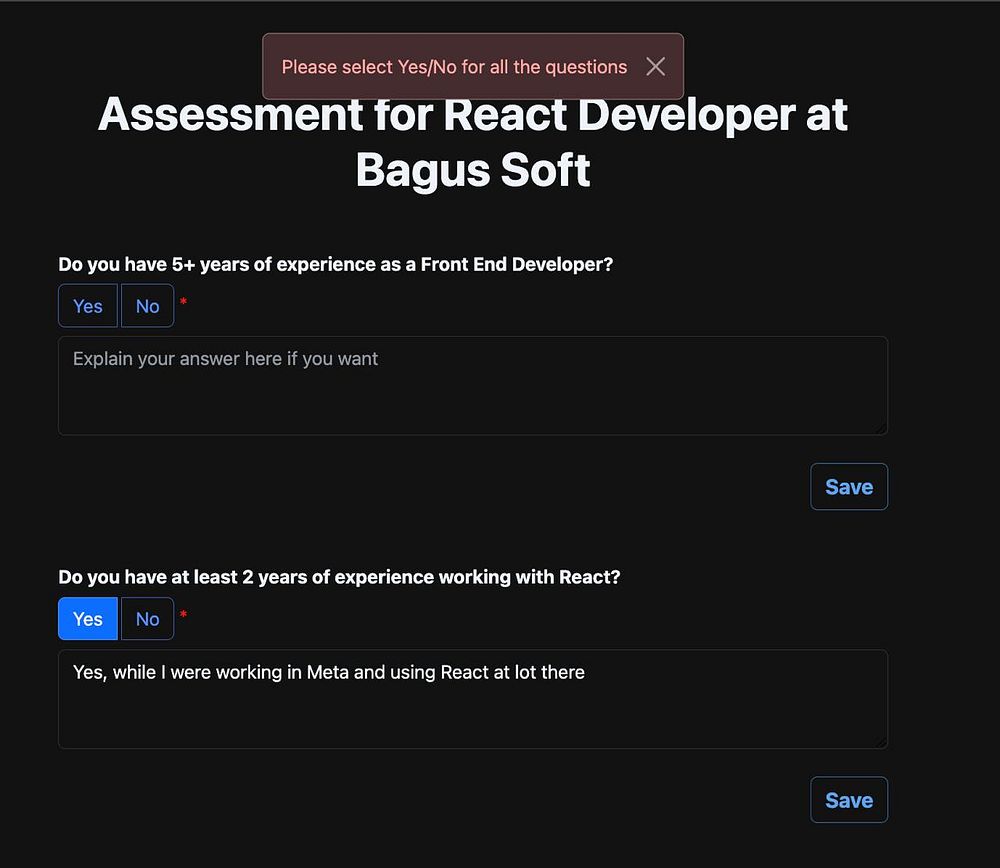Click the word 'Meta' in the second answer
The width and height of the screenshot is (1000, 868).
coord(327,672)
